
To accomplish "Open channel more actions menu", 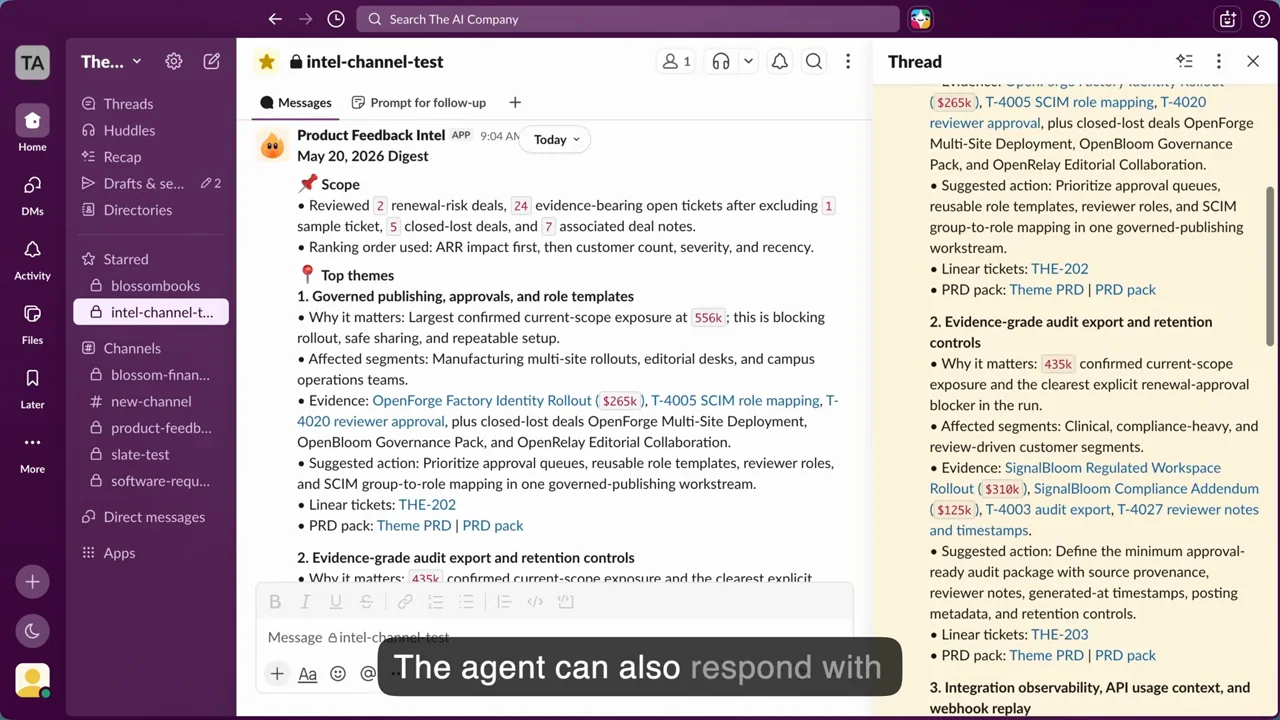I will (848, 62).
